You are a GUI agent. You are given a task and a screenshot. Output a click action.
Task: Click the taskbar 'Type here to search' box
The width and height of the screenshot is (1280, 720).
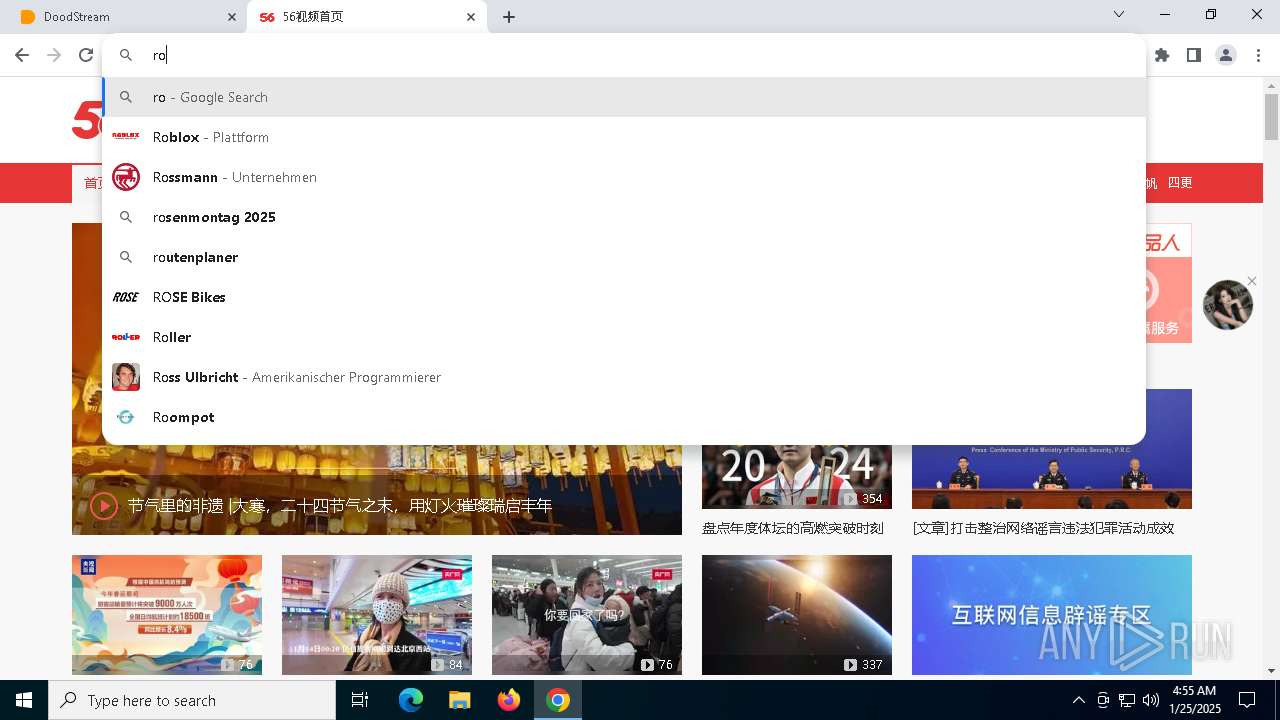point(192,700)
